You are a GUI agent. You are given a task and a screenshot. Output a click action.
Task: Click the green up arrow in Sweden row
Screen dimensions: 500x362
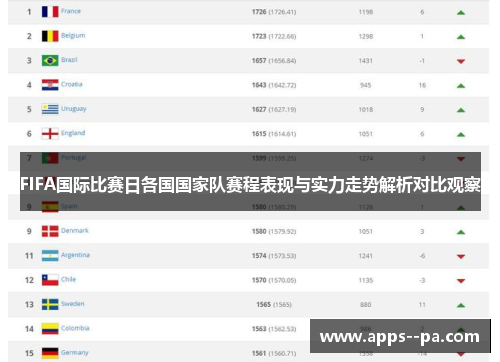click(x=461, y=305)
